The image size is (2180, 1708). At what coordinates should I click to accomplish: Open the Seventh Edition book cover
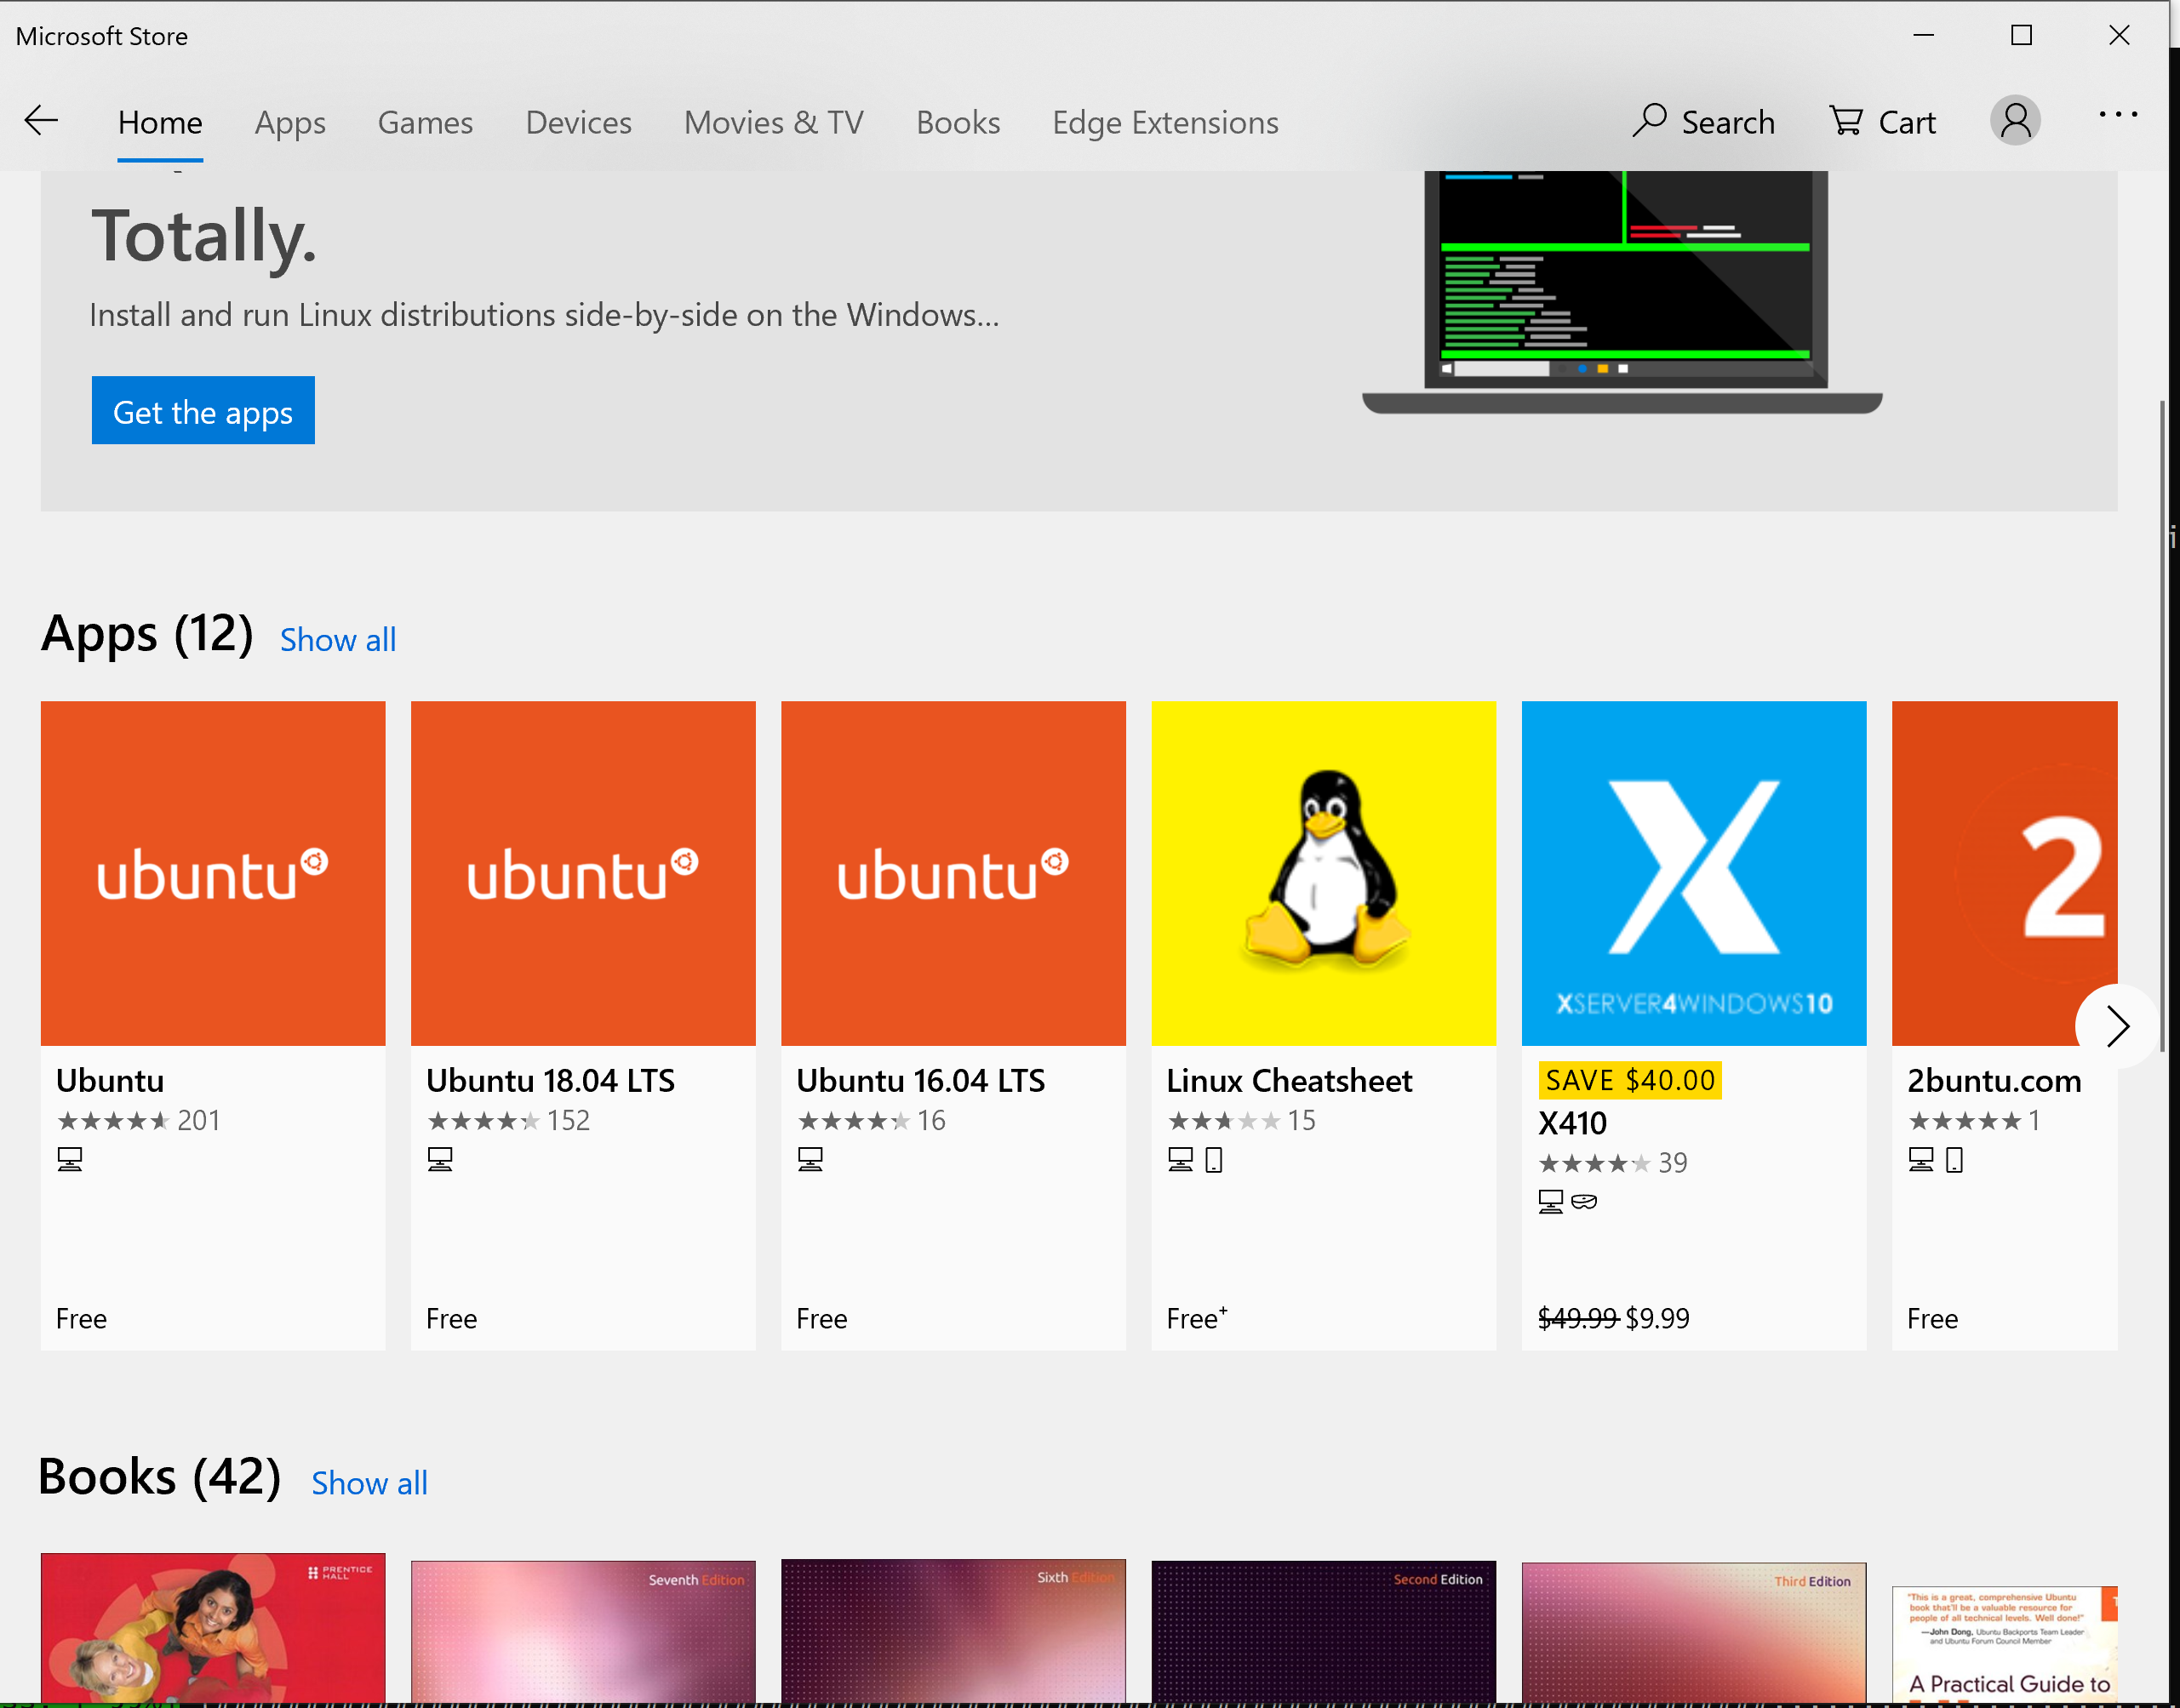583,1631
